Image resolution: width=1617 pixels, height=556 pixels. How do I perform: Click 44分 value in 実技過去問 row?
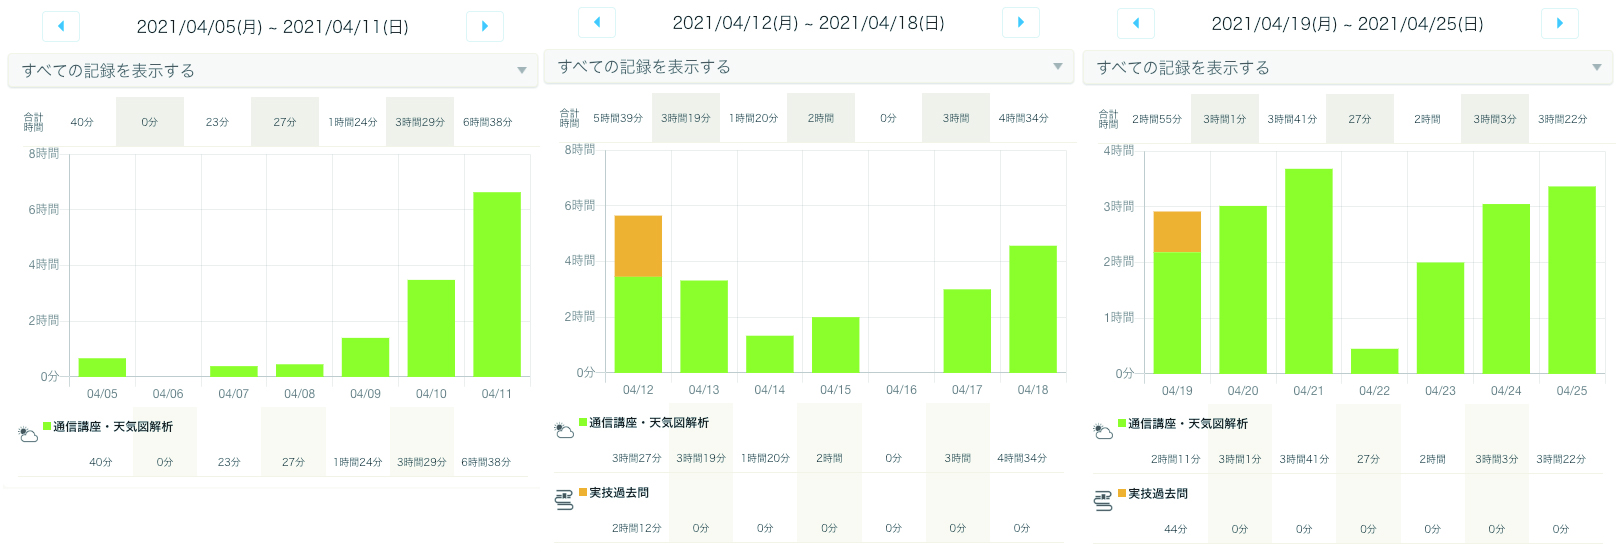coord(1176,529)
